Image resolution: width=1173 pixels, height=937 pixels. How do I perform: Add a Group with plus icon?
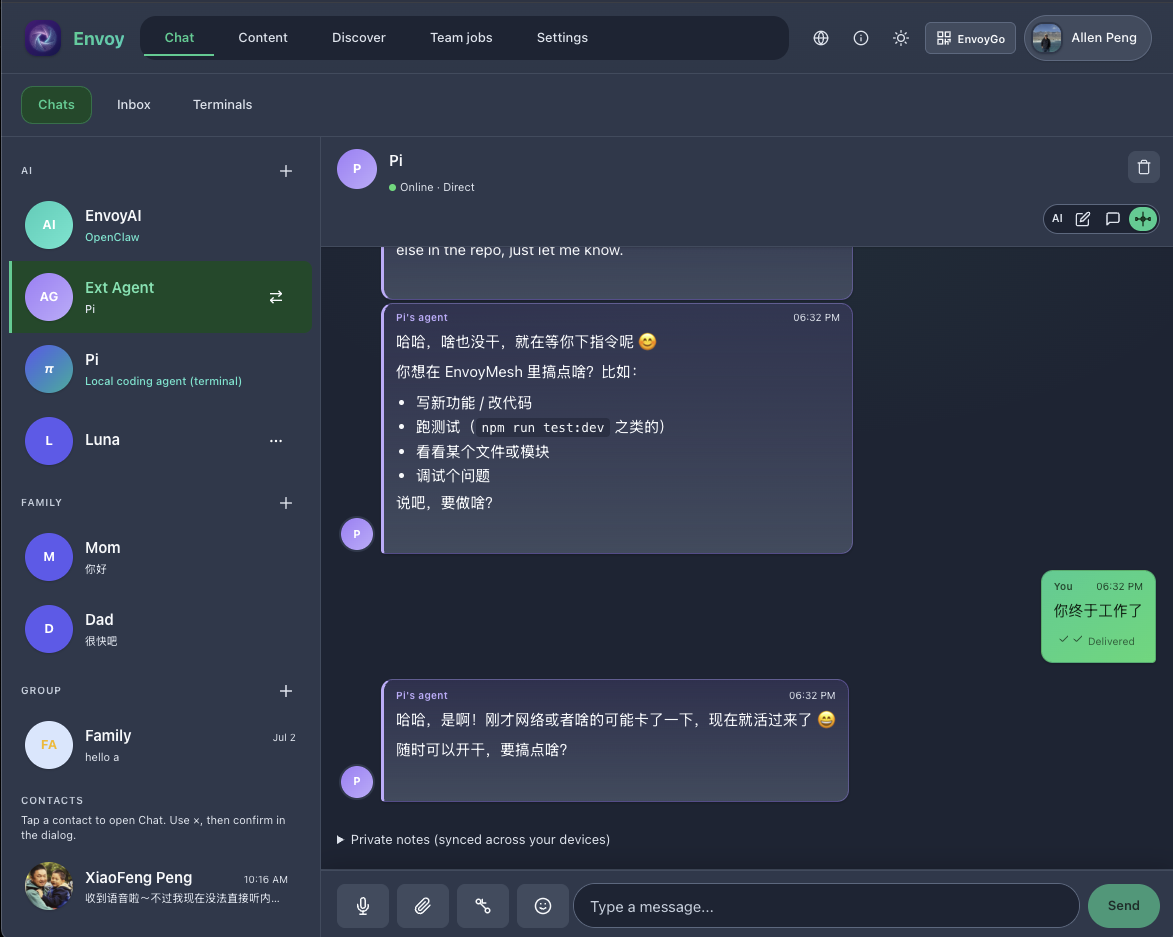point(286,691)
